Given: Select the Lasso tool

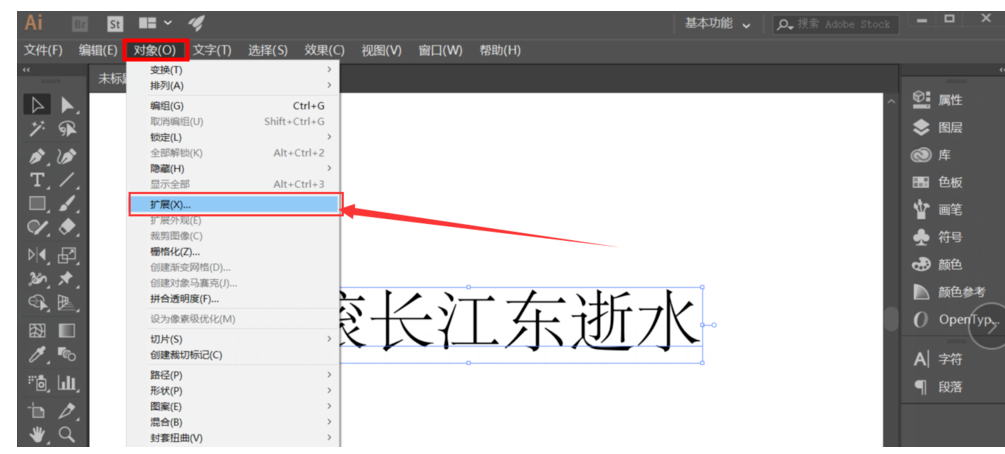Looking at the screenshot, I should tap(67, 130).
